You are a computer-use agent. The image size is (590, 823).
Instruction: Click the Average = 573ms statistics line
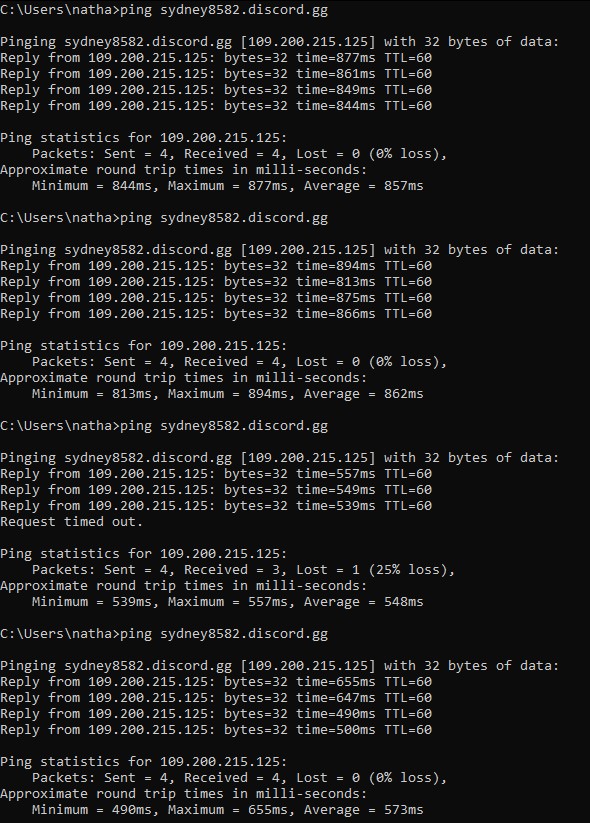[x=227, y=810]
